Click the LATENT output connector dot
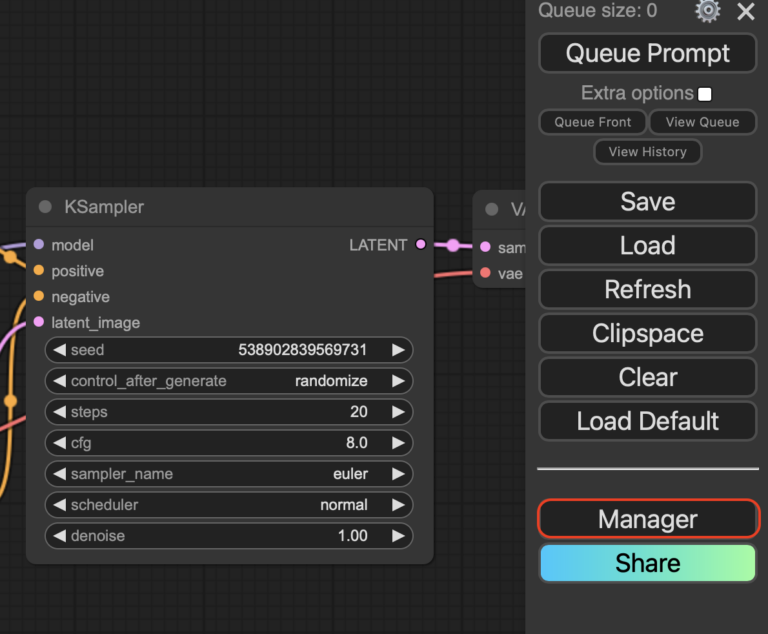The height and width of the screenshot is (634, 768). (420, 244)
